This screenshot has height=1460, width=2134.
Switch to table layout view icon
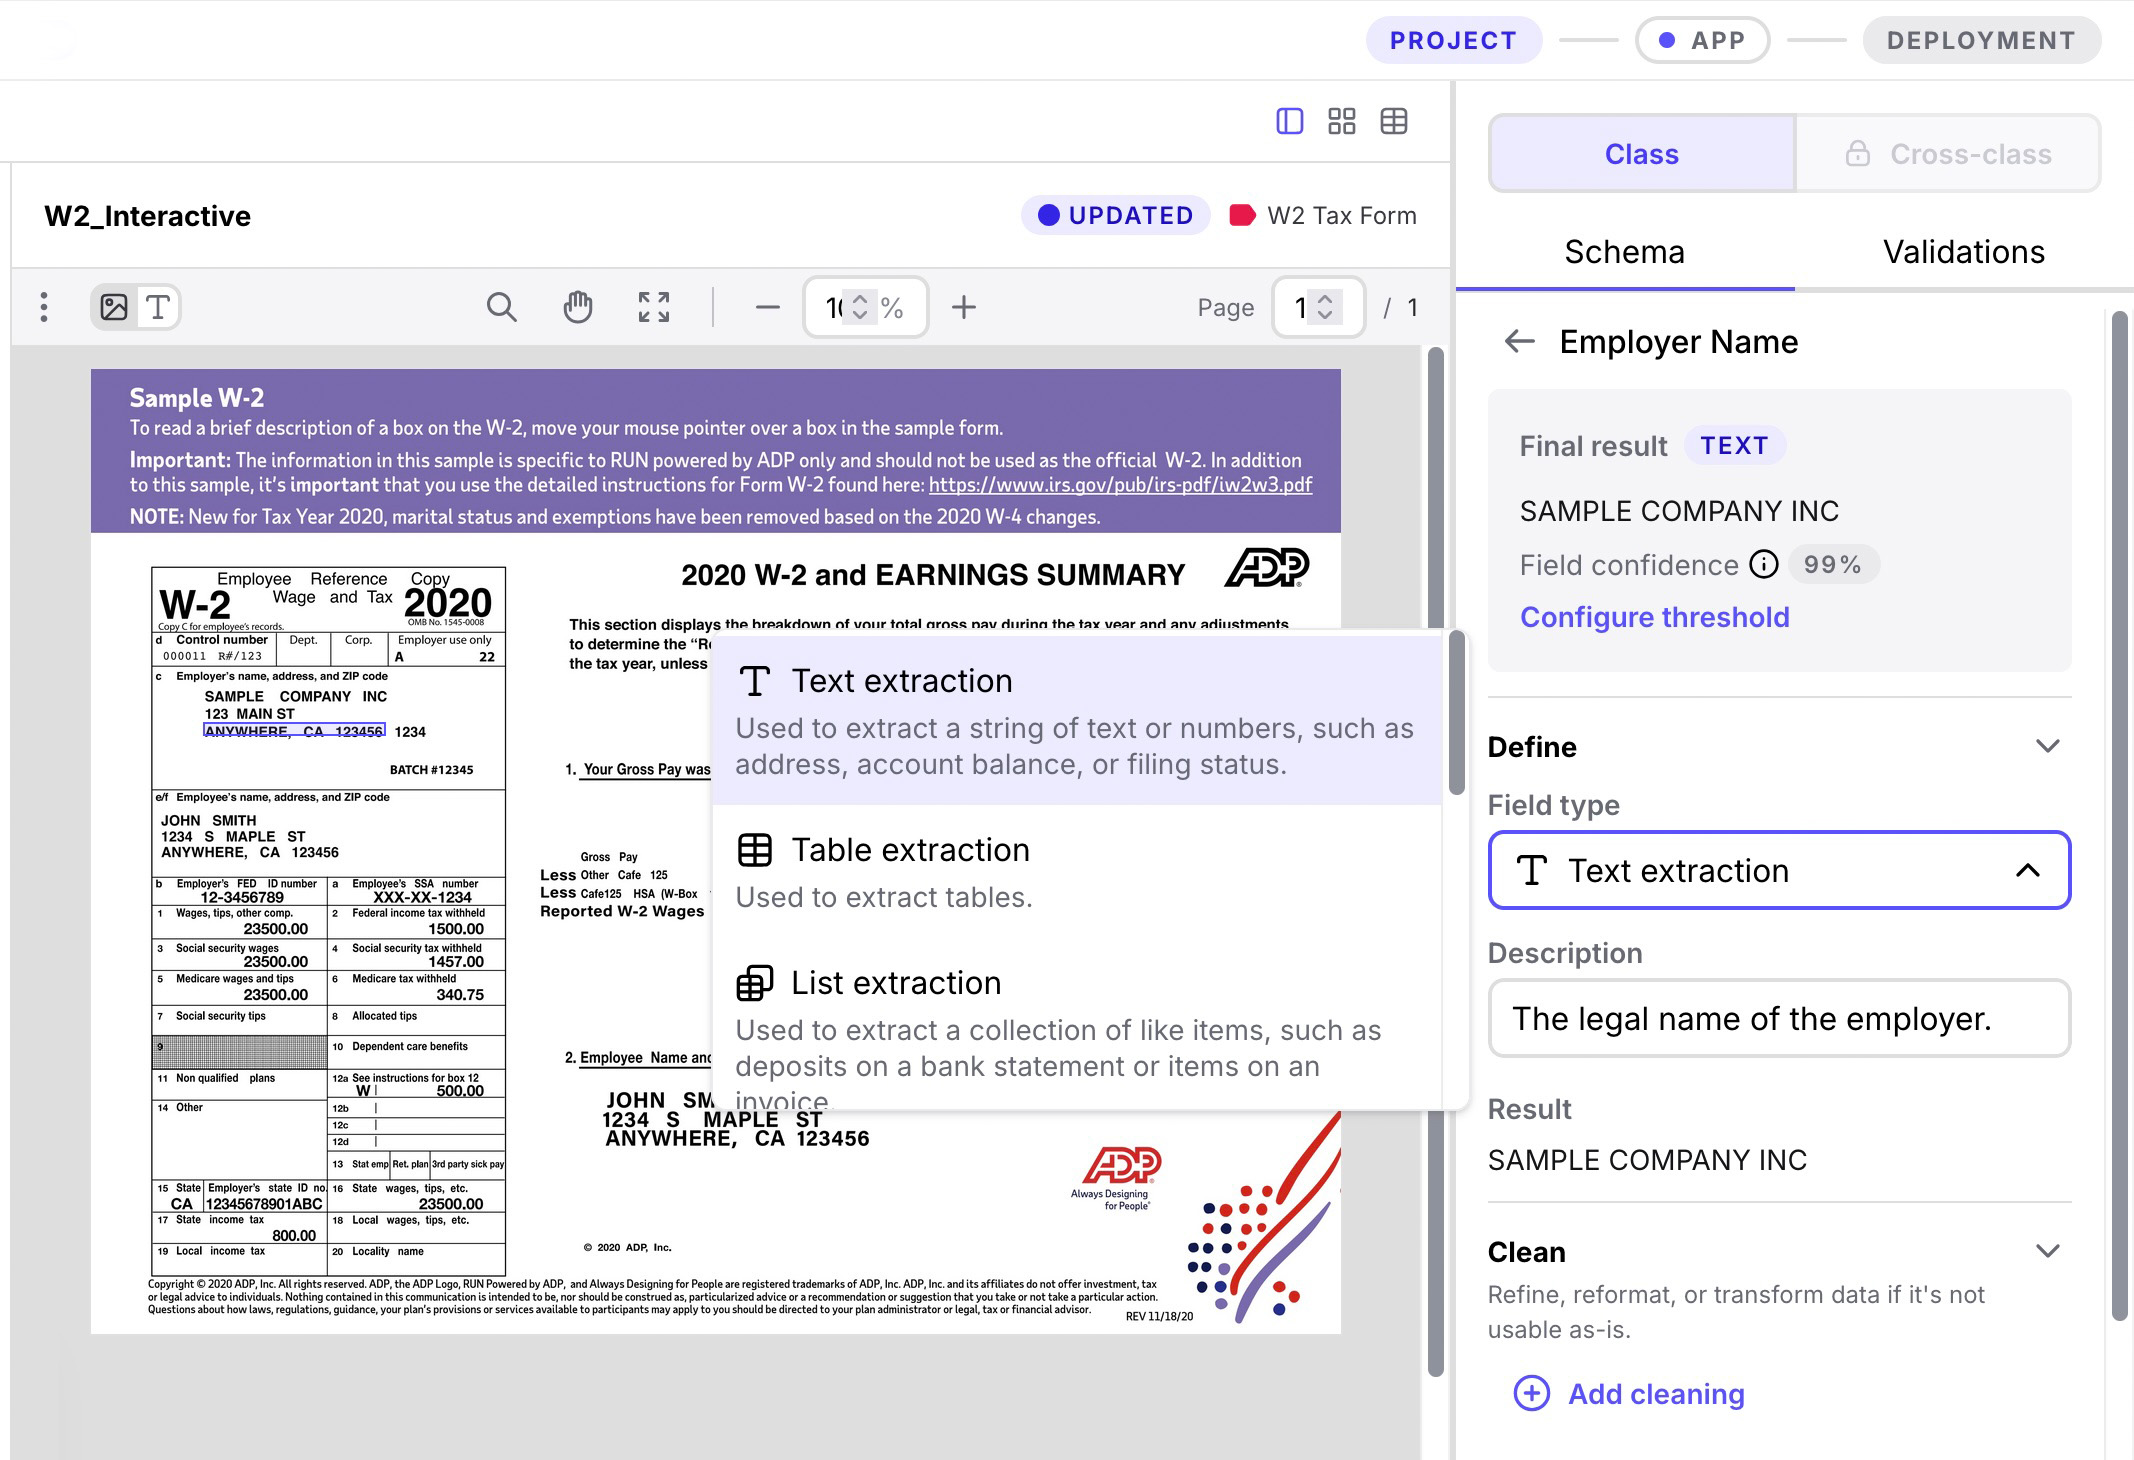[1393, 121]
